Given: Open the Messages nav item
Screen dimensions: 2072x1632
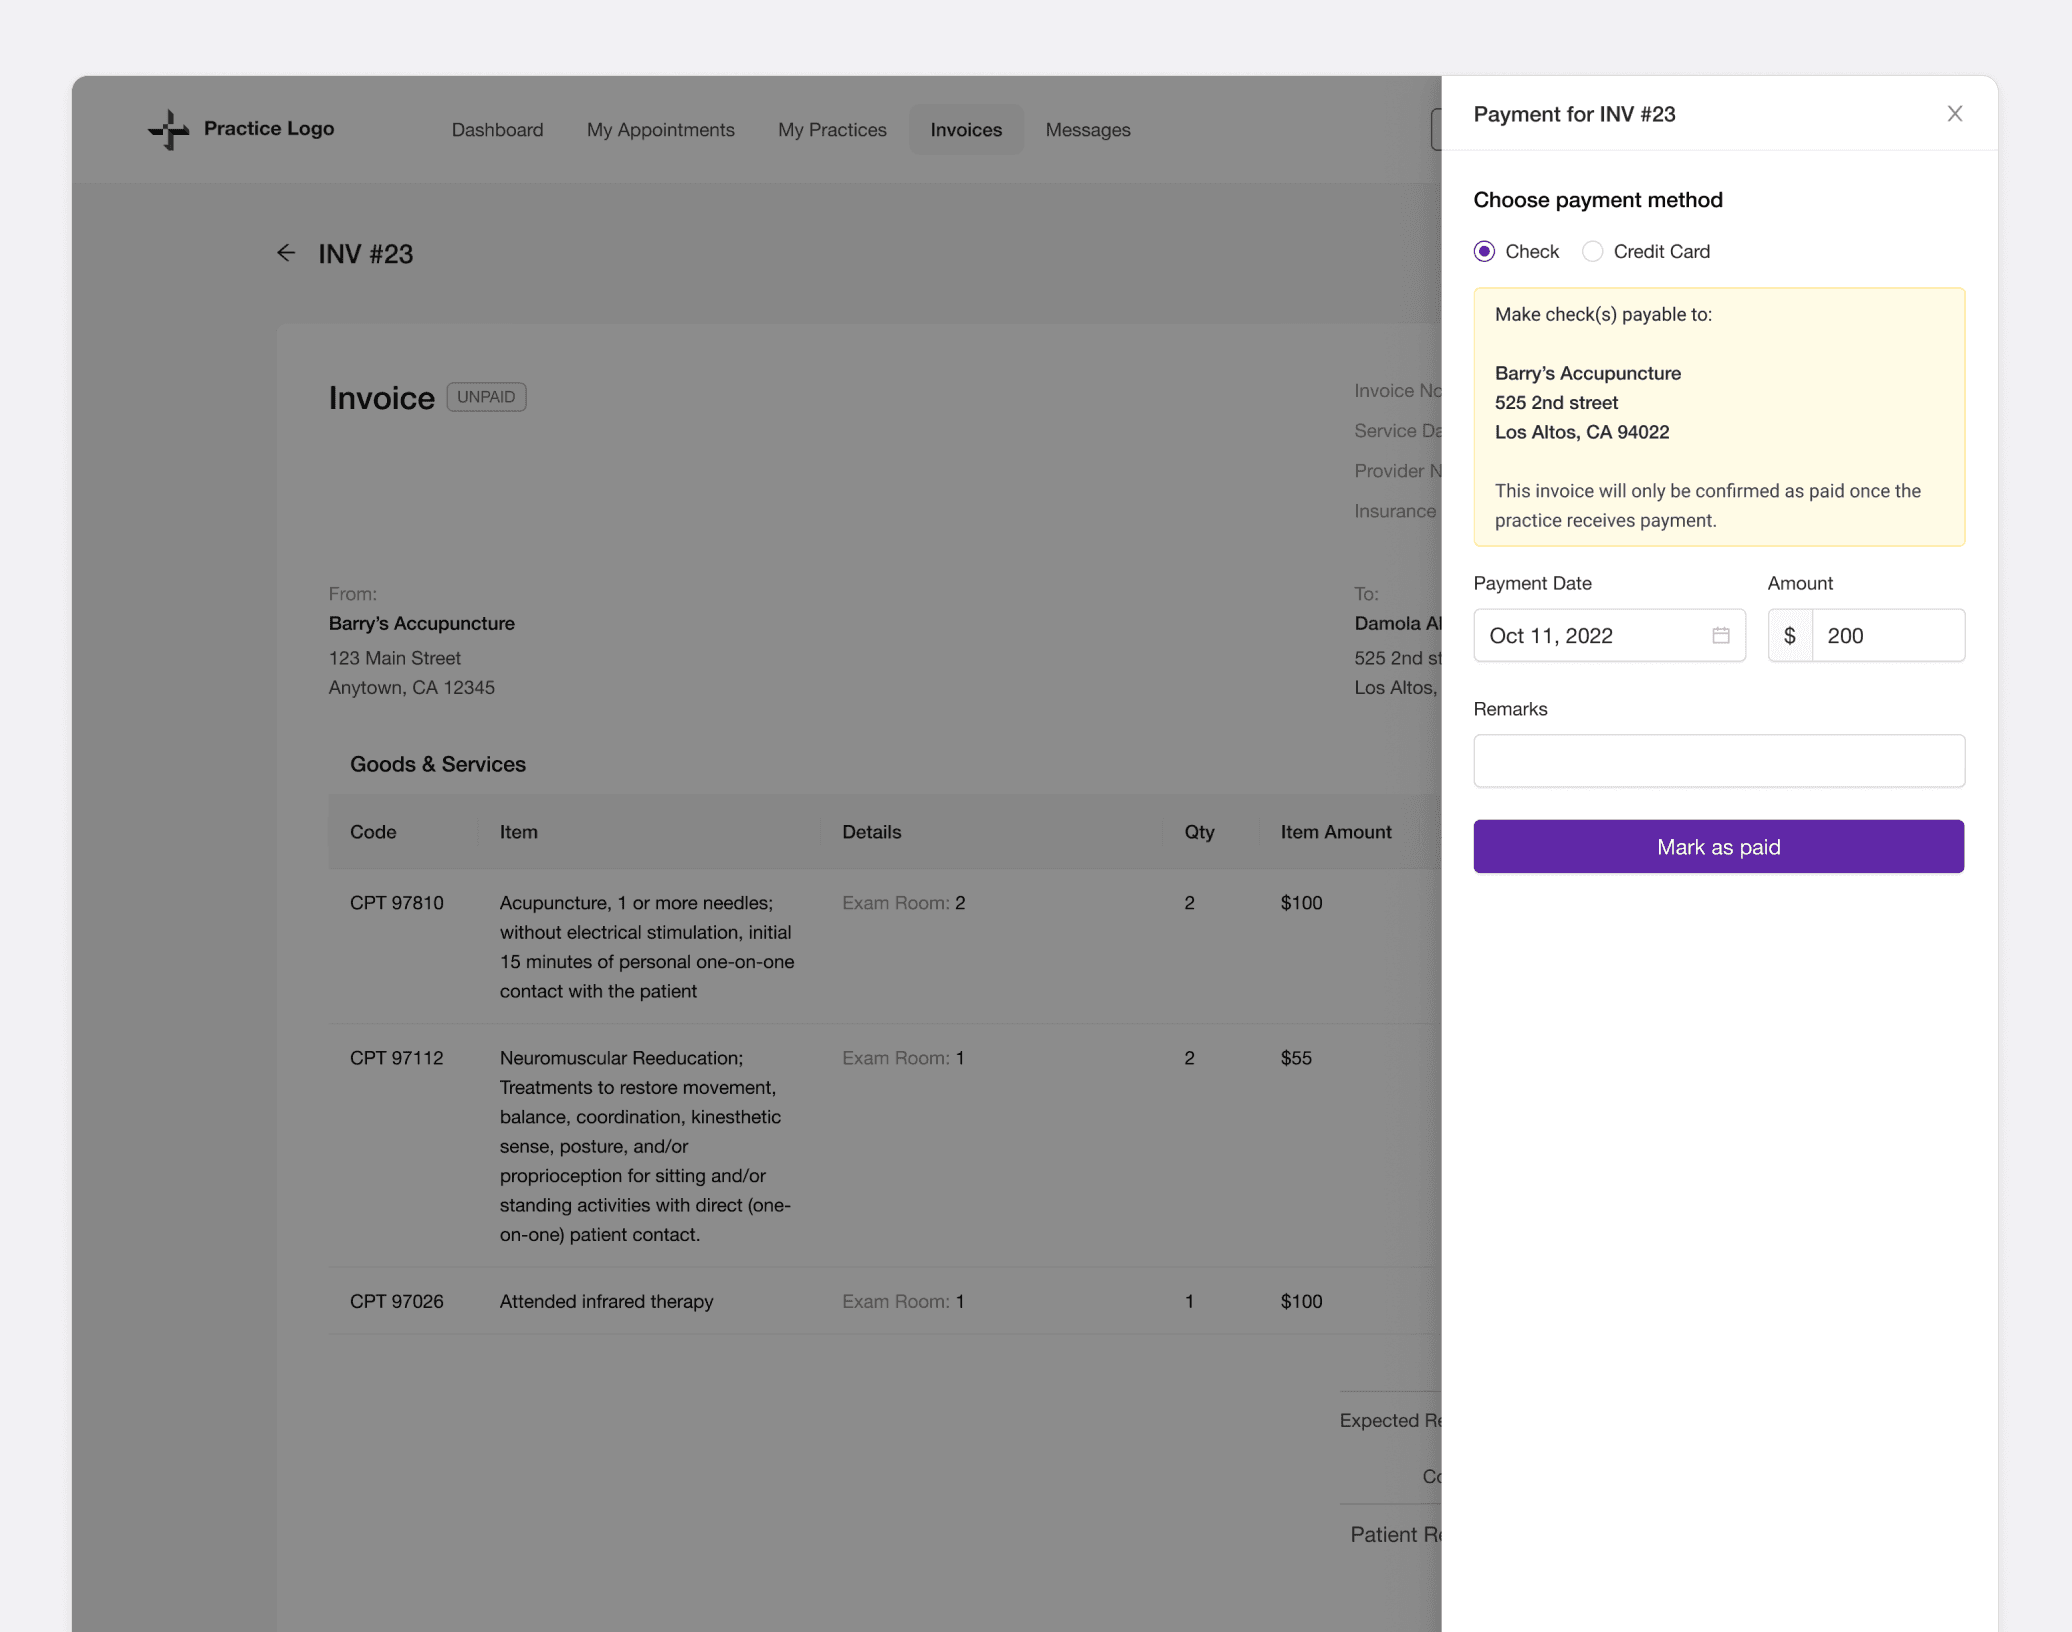Looking at the screenshot, I should (x=1088, y=129).
